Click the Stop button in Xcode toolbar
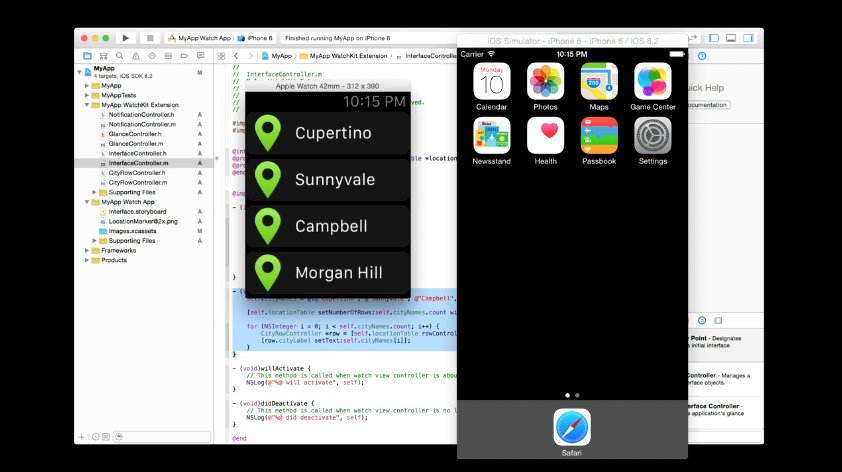Image resolution: width=842 pixels, height=472 pixels. 150,38
